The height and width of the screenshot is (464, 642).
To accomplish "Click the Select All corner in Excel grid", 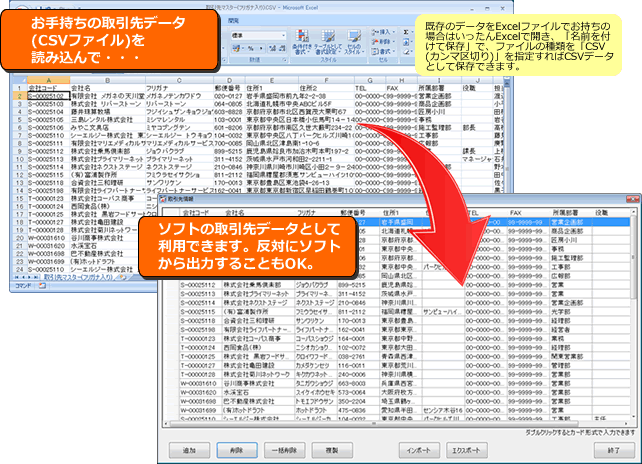I will point(18,80).
